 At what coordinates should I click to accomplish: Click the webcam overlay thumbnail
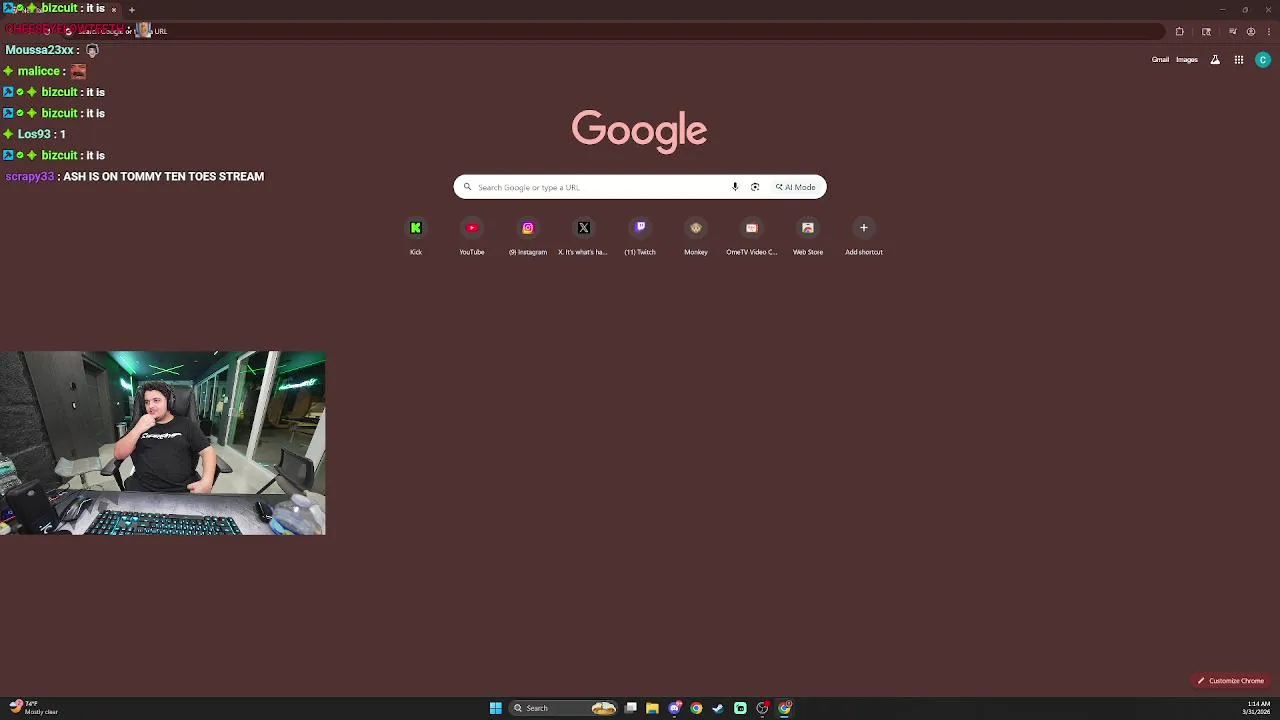pos(163,443)
